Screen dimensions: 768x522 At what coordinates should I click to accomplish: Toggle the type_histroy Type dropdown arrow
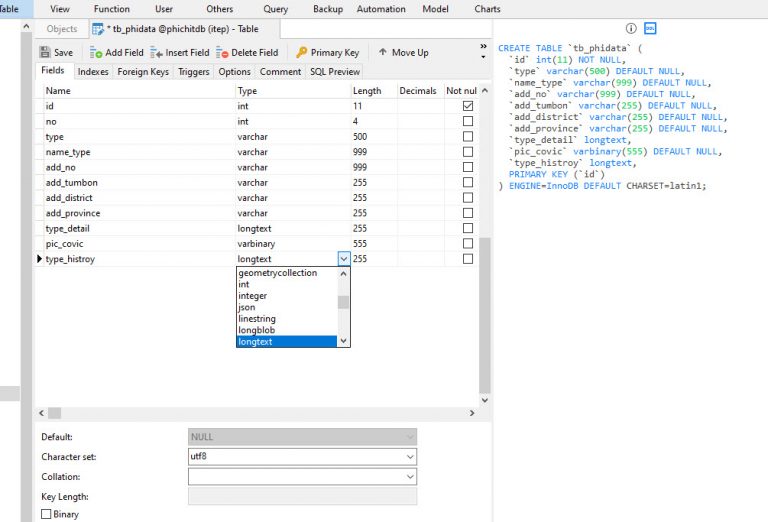click(x=344, y=259)
